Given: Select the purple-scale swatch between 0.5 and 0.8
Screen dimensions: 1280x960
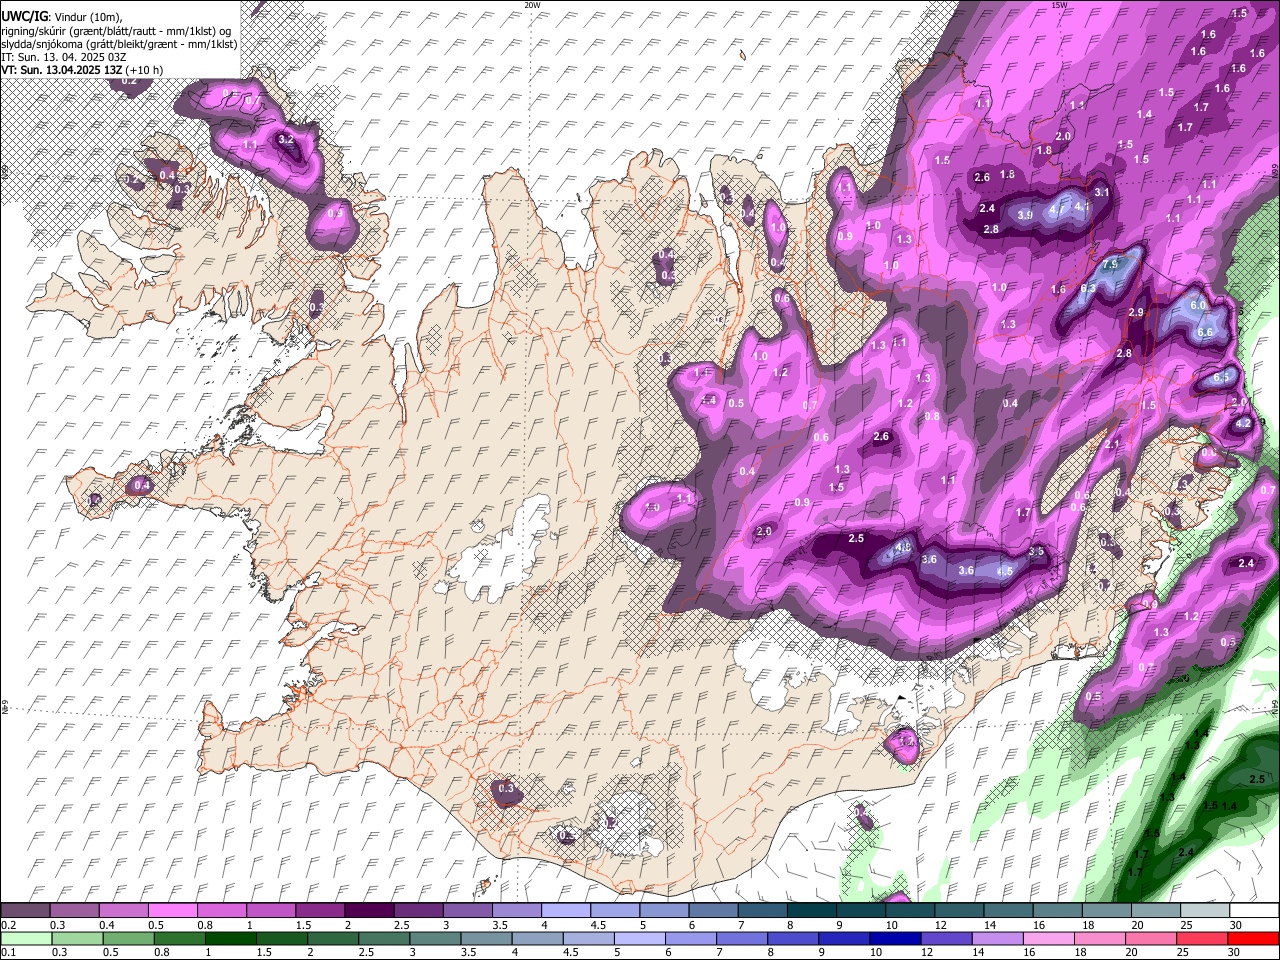Looking at the screenshot, I should 172,911.
